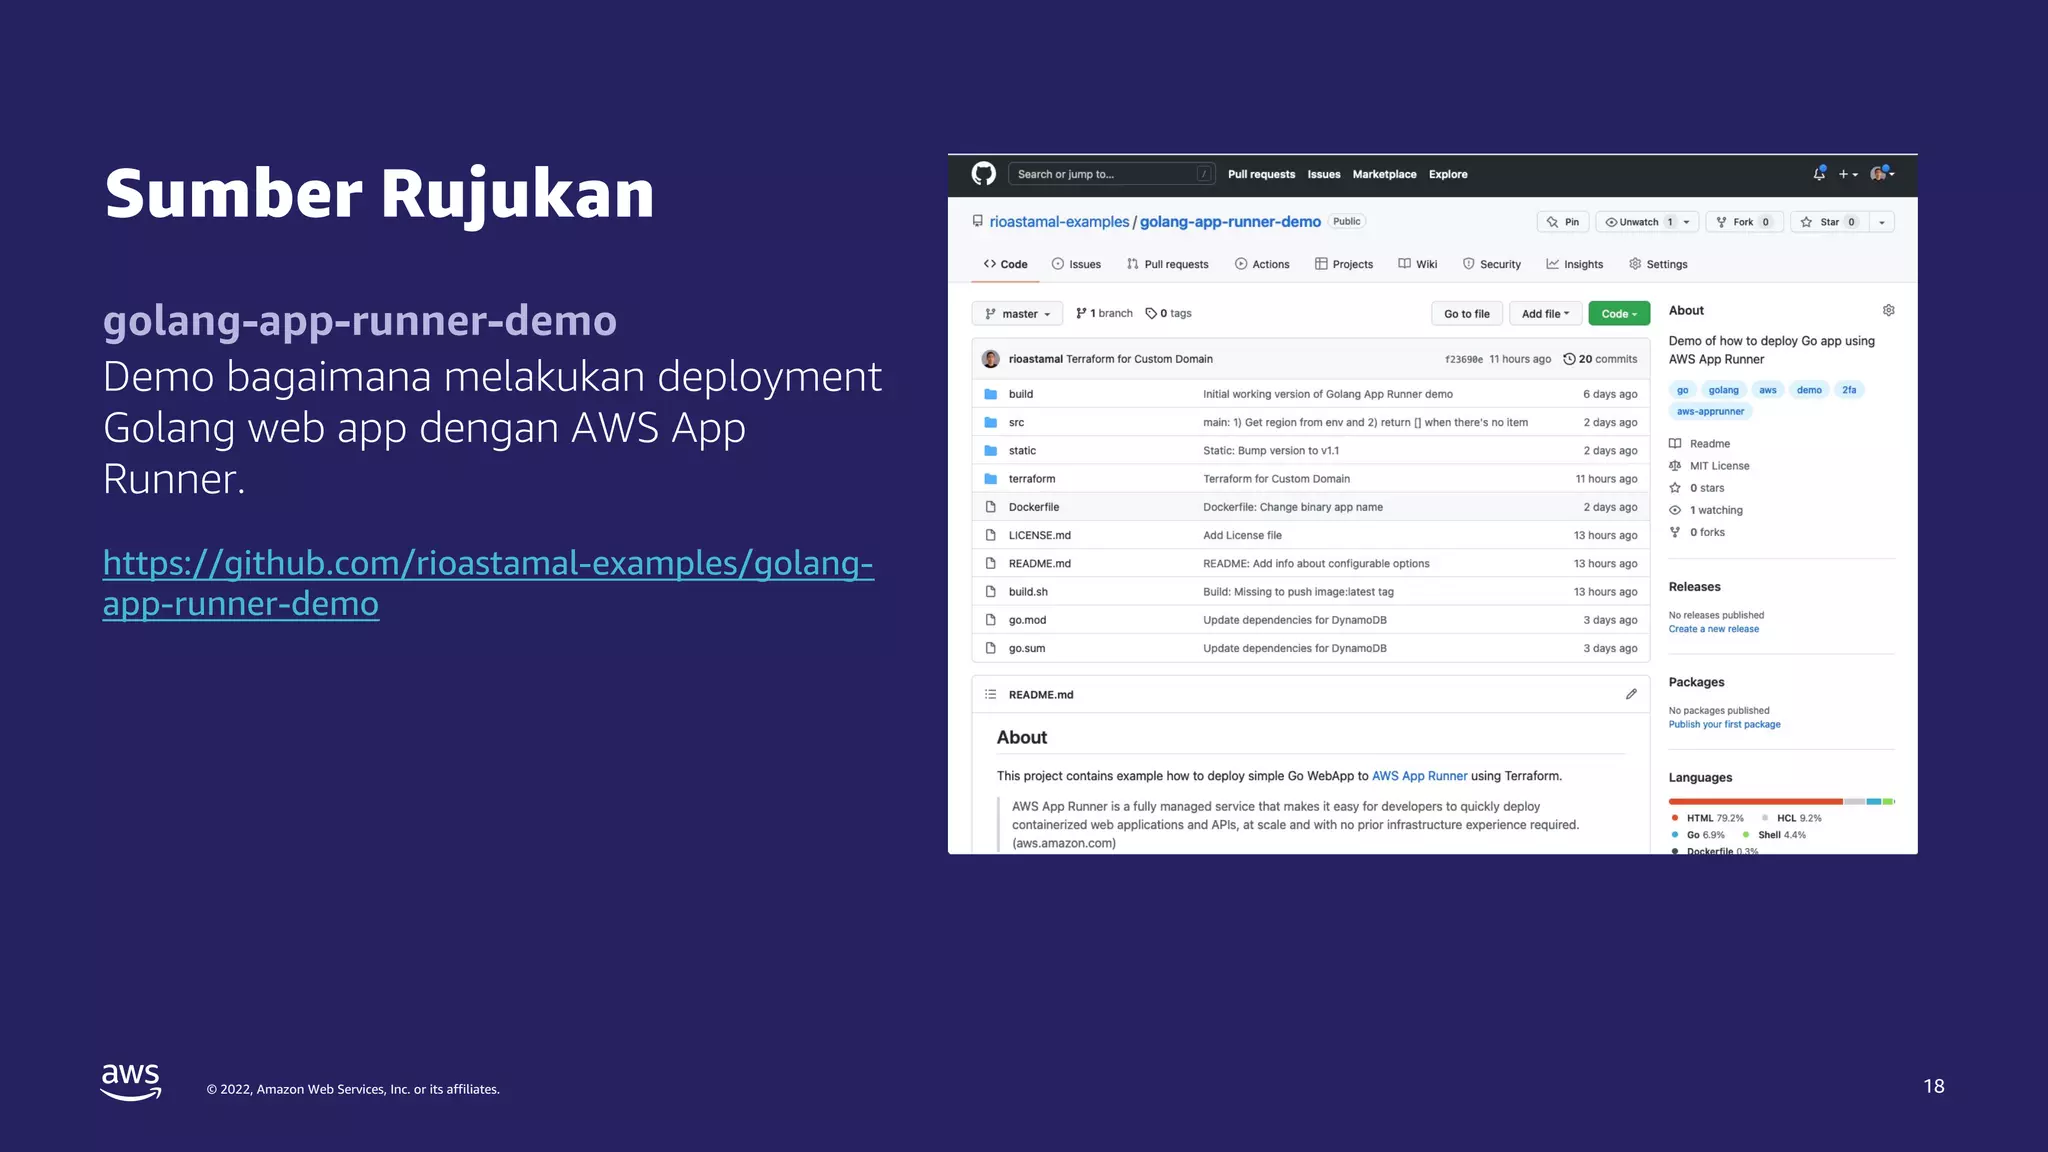Click the README outline list icon
The width and height of the screenshot is (2048, 1152).
coord(990,694)
